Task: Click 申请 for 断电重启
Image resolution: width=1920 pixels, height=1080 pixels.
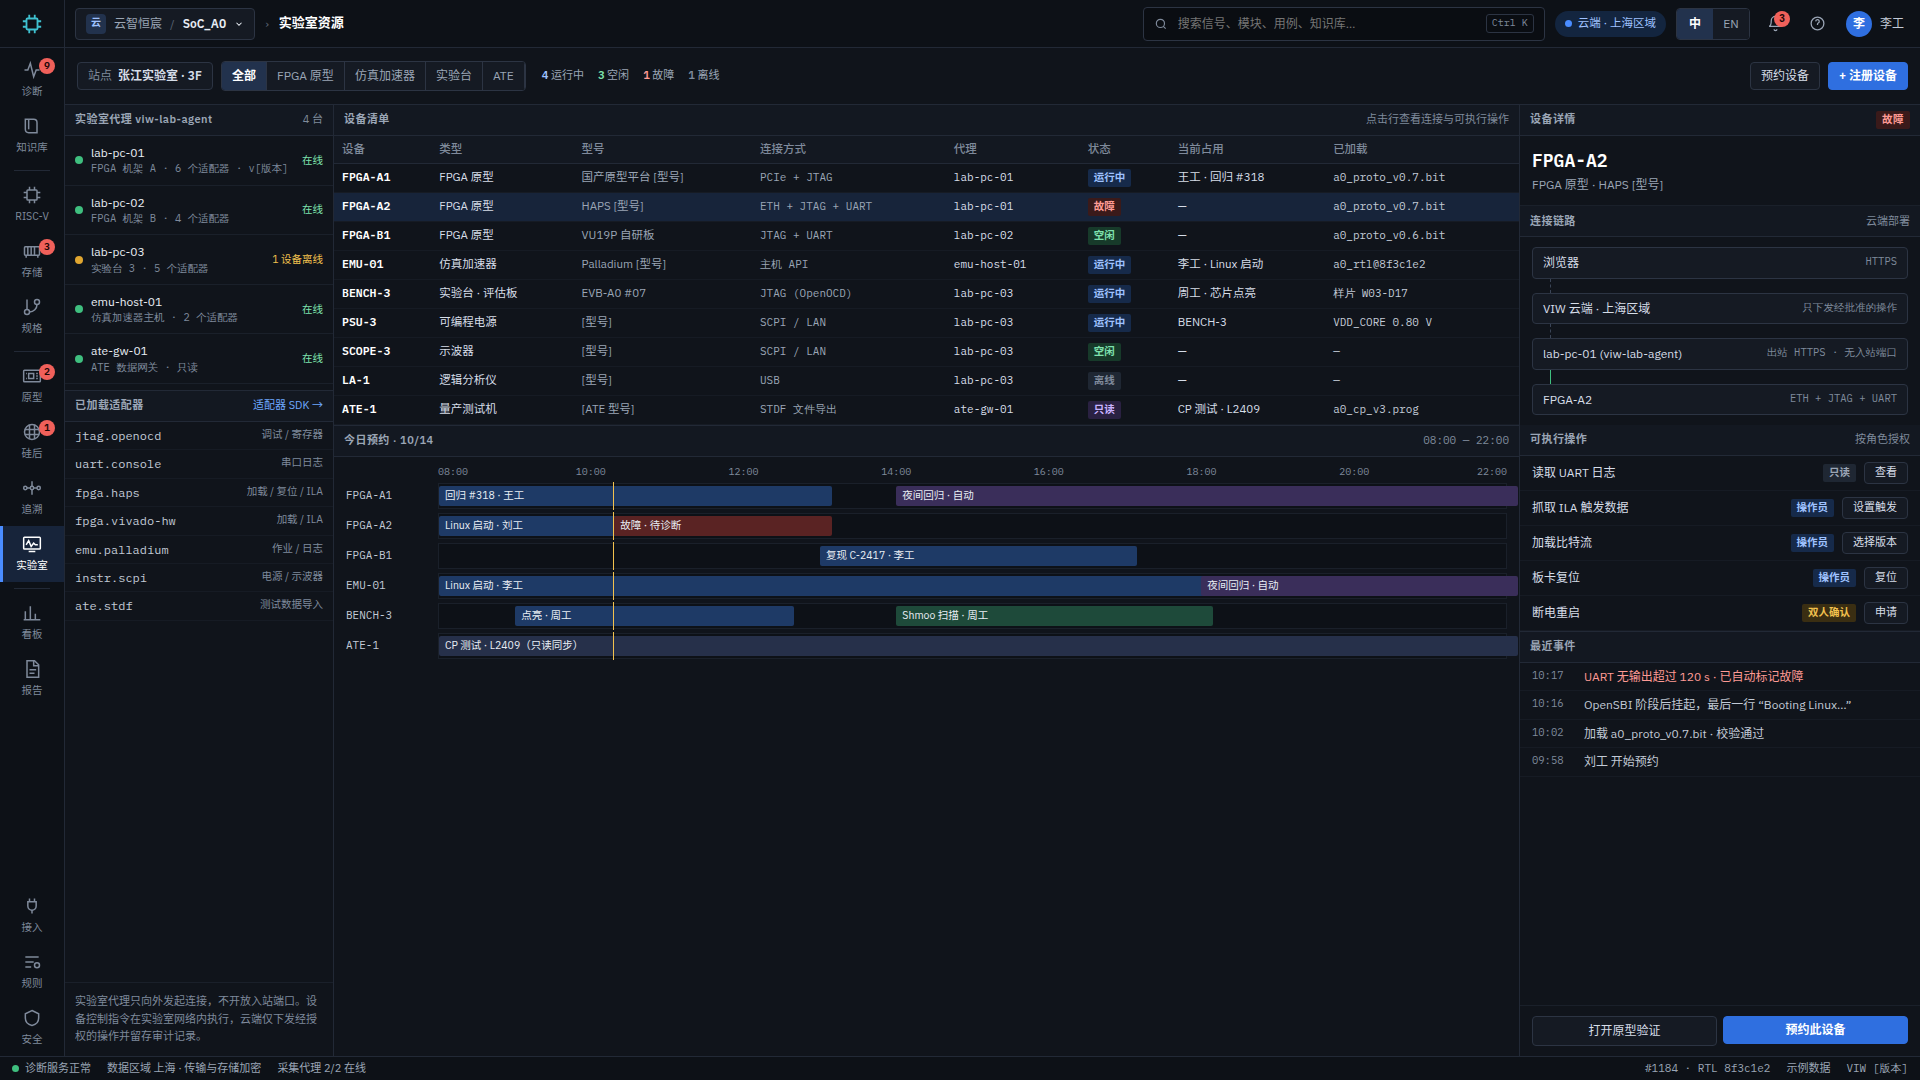Action: point(1886,612)
